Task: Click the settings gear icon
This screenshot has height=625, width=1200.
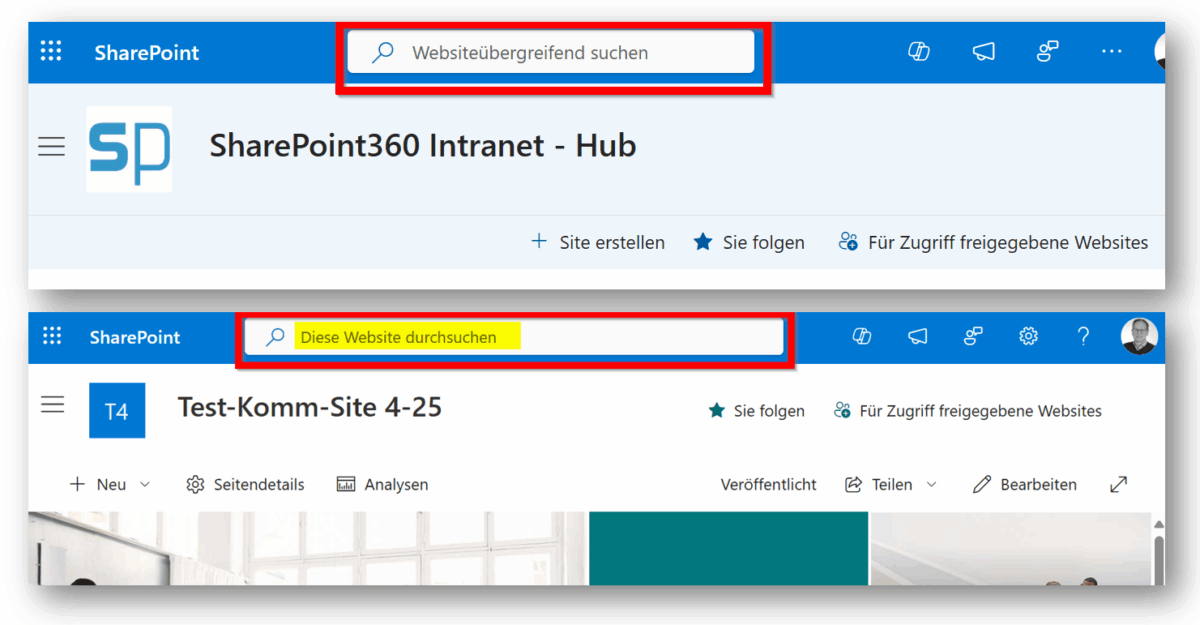Action: (x=1028, y=337)
